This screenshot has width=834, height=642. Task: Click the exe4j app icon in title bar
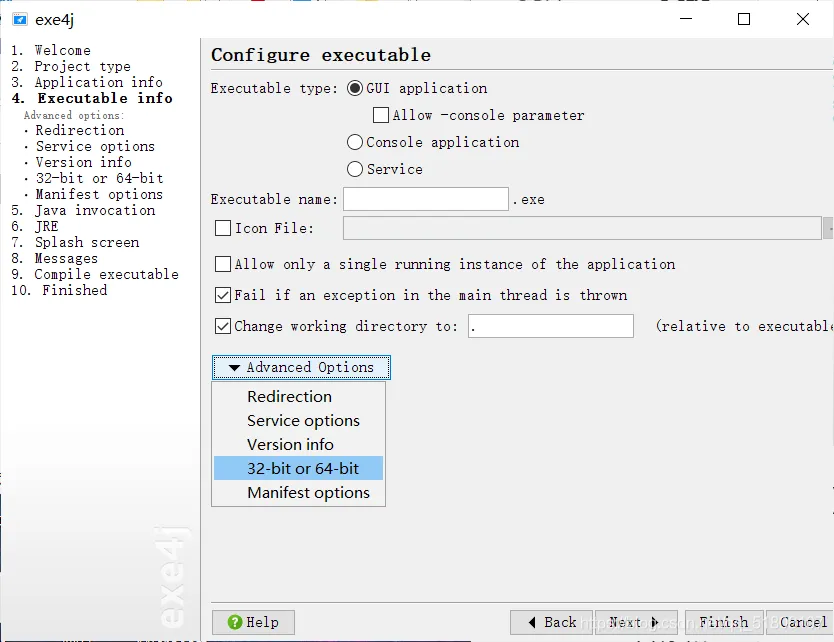[20, 19]
